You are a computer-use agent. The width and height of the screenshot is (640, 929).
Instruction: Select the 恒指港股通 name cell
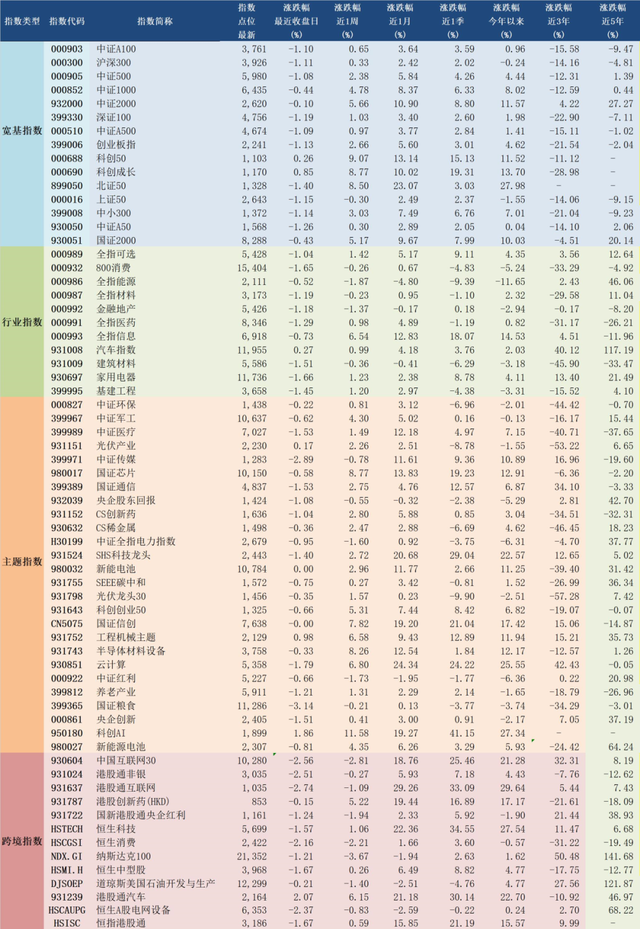[121, 923]
